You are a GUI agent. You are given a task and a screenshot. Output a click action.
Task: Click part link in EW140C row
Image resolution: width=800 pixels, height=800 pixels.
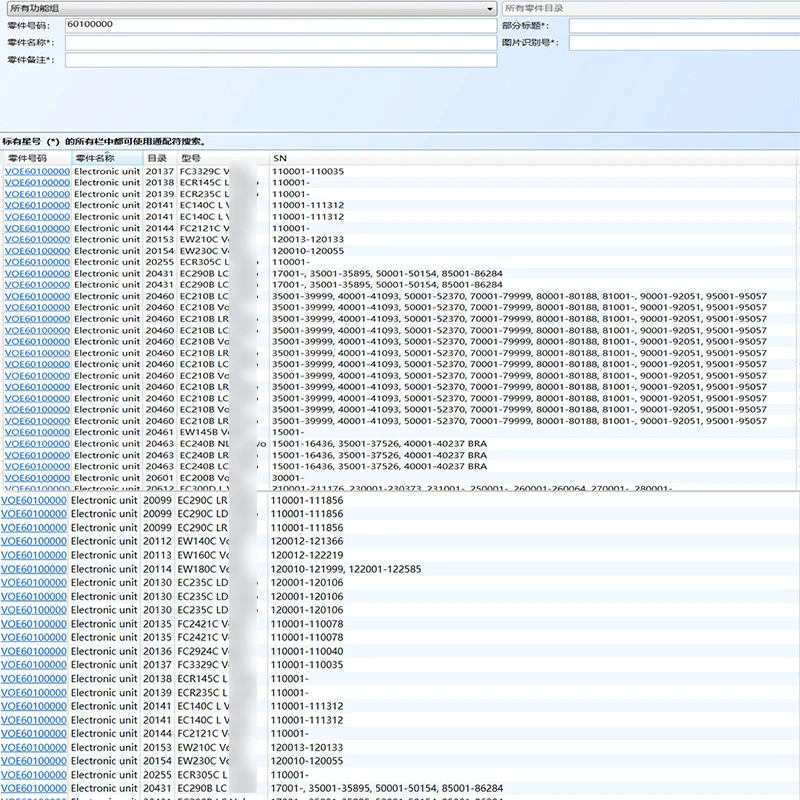tap(34, 541)
